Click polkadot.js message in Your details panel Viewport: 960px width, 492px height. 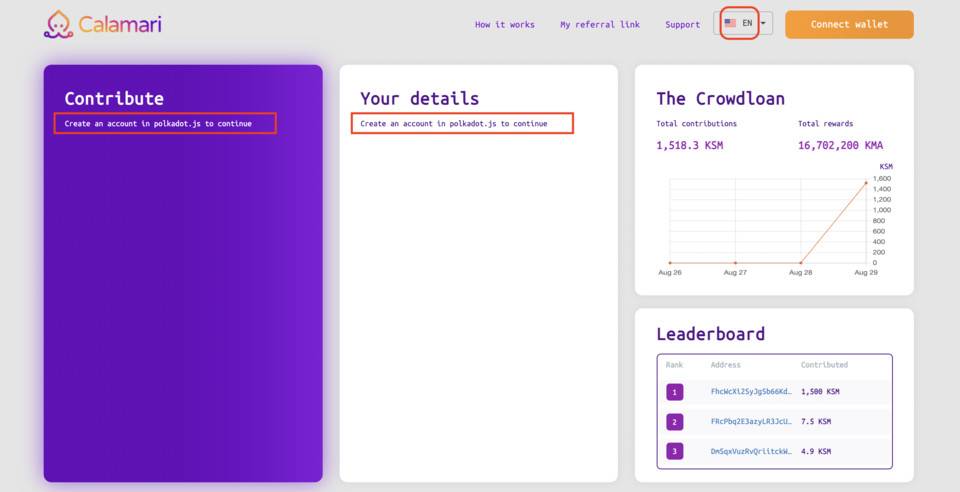coord(454,124)
